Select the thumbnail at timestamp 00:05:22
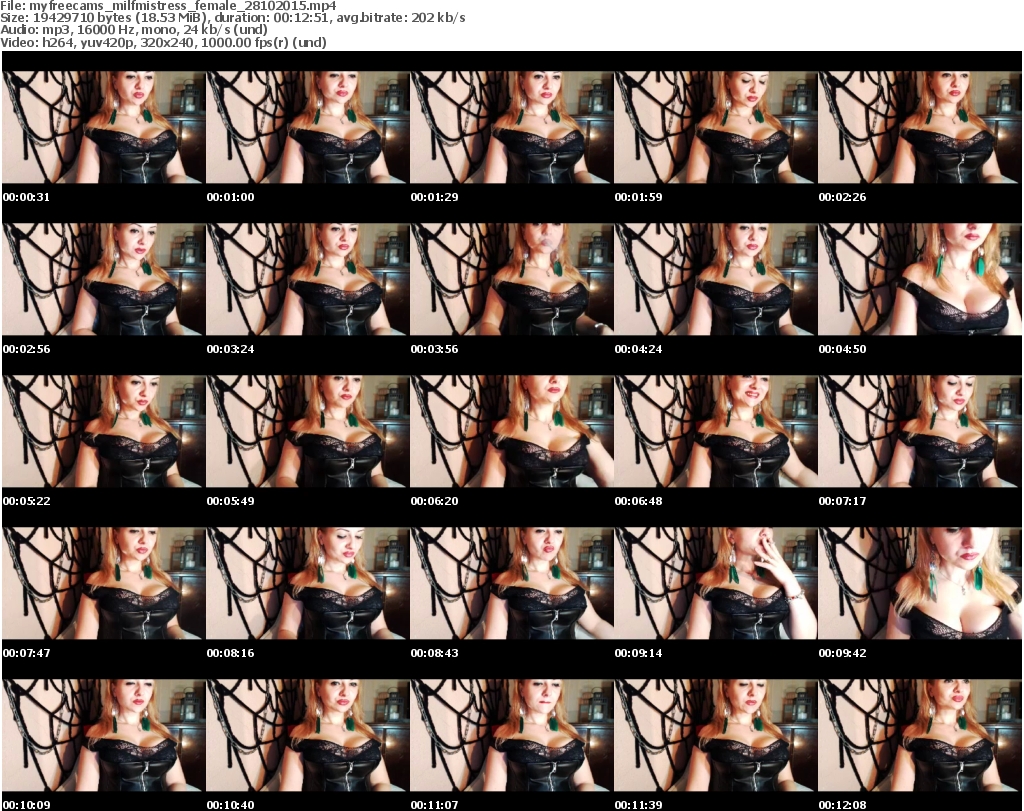This screenshot has width=1024, height=811. (x=103, y=431)
